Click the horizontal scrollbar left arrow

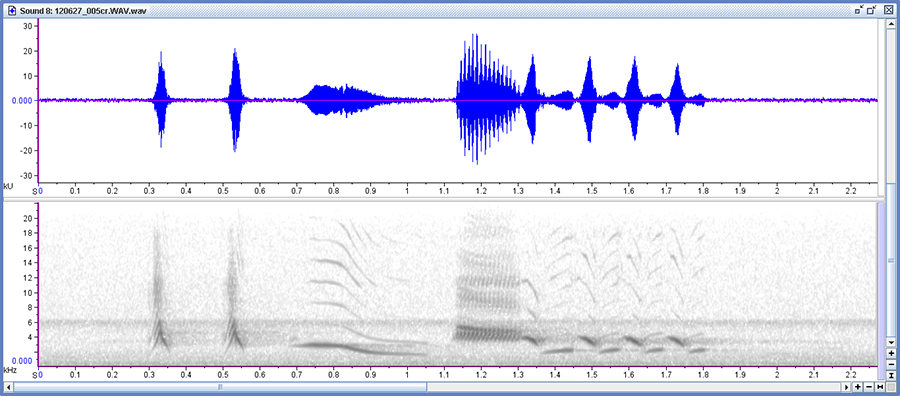pos(9,387)
